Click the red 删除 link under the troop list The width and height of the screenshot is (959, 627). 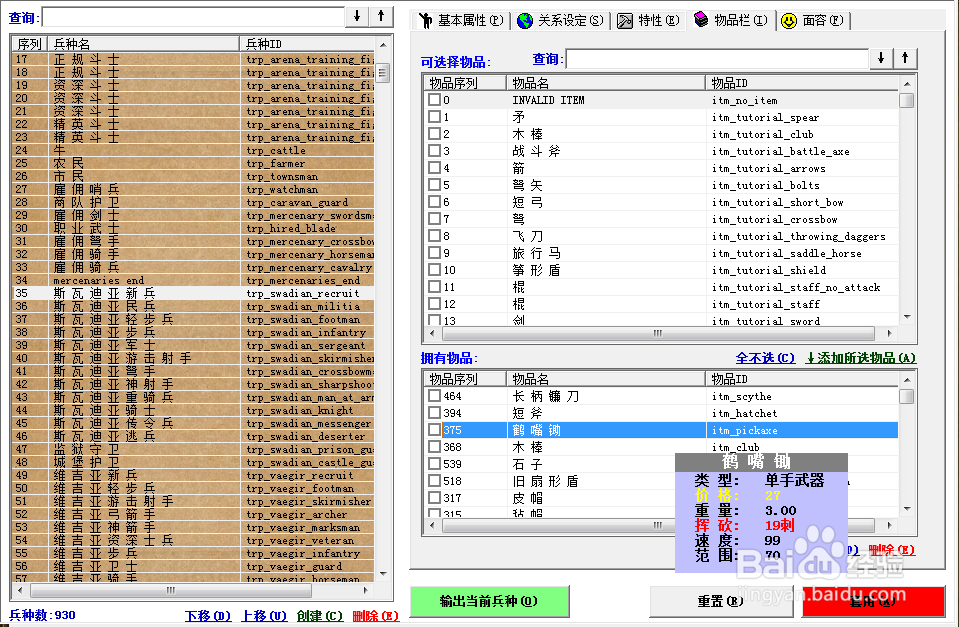pos(375,616)
